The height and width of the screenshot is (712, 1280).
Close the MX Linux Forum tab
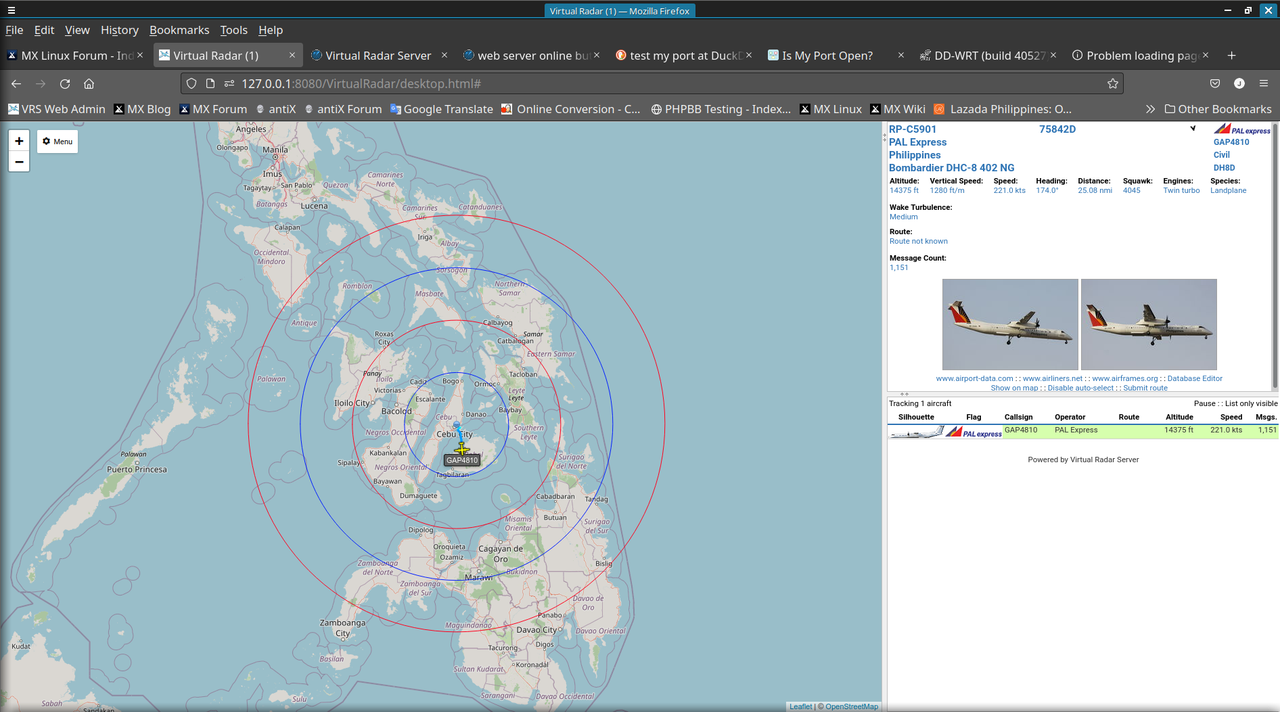(140, 56)
